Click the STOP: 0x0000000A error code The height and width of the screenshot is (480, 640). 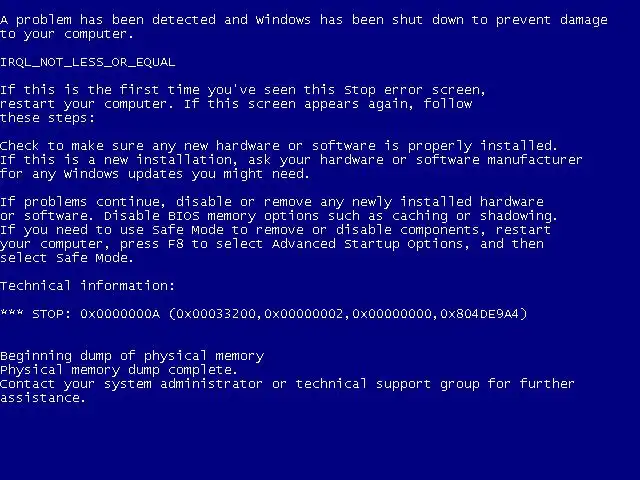pyautogui.click(x=96, y=314)
